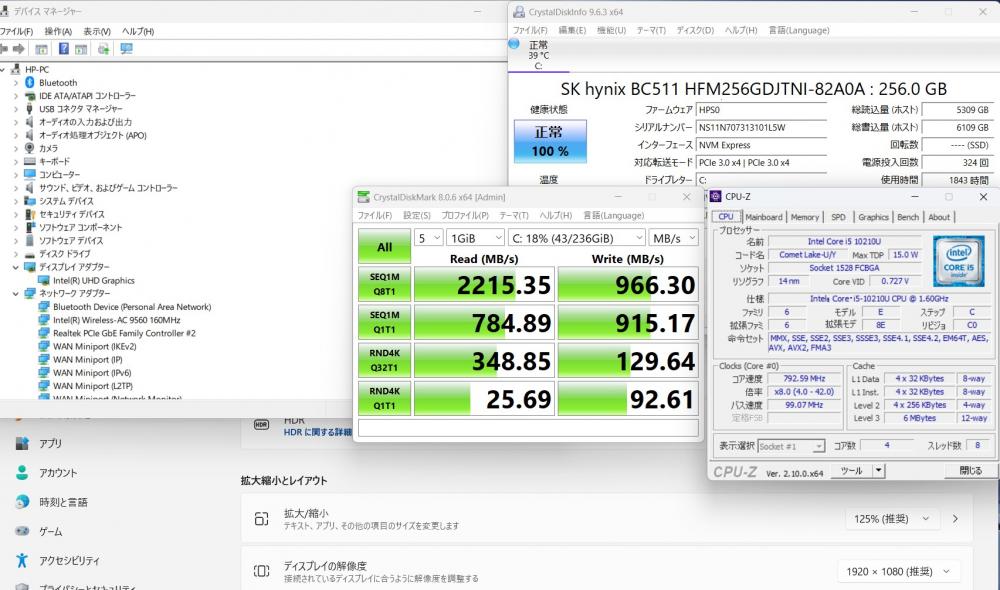Screen dimensions: 1000x590
Task: Select the keyboard icon beside キーボード
Action: (x=29, y=161)
